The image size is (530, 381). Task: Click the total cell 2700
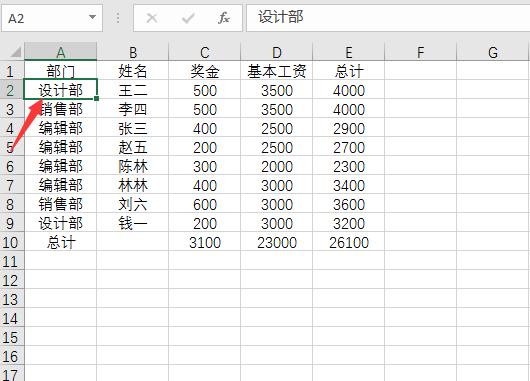tap(348, 147)
